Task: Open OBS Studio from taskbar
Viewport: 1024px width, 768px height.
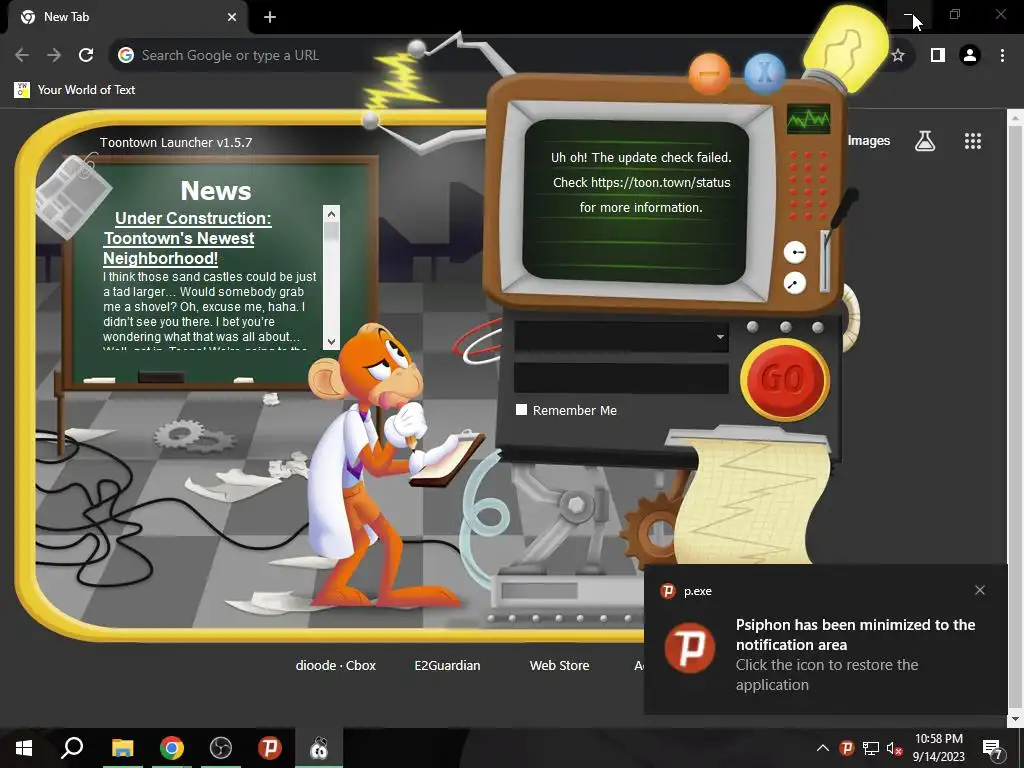Action: pos(221,748)
